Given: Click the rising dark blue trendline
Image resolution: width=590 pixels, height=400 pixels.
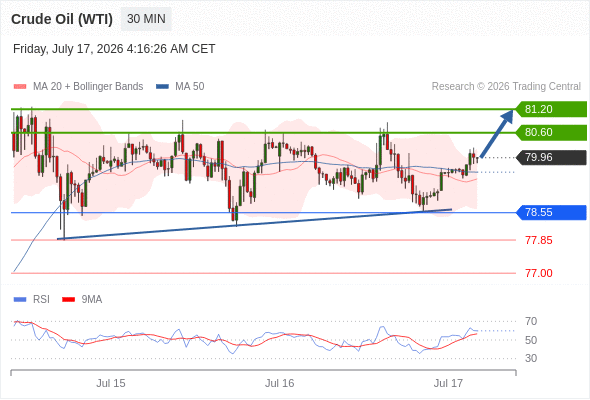Looking at the screenshot, I should pyautogui.click(x=254, y=224).
